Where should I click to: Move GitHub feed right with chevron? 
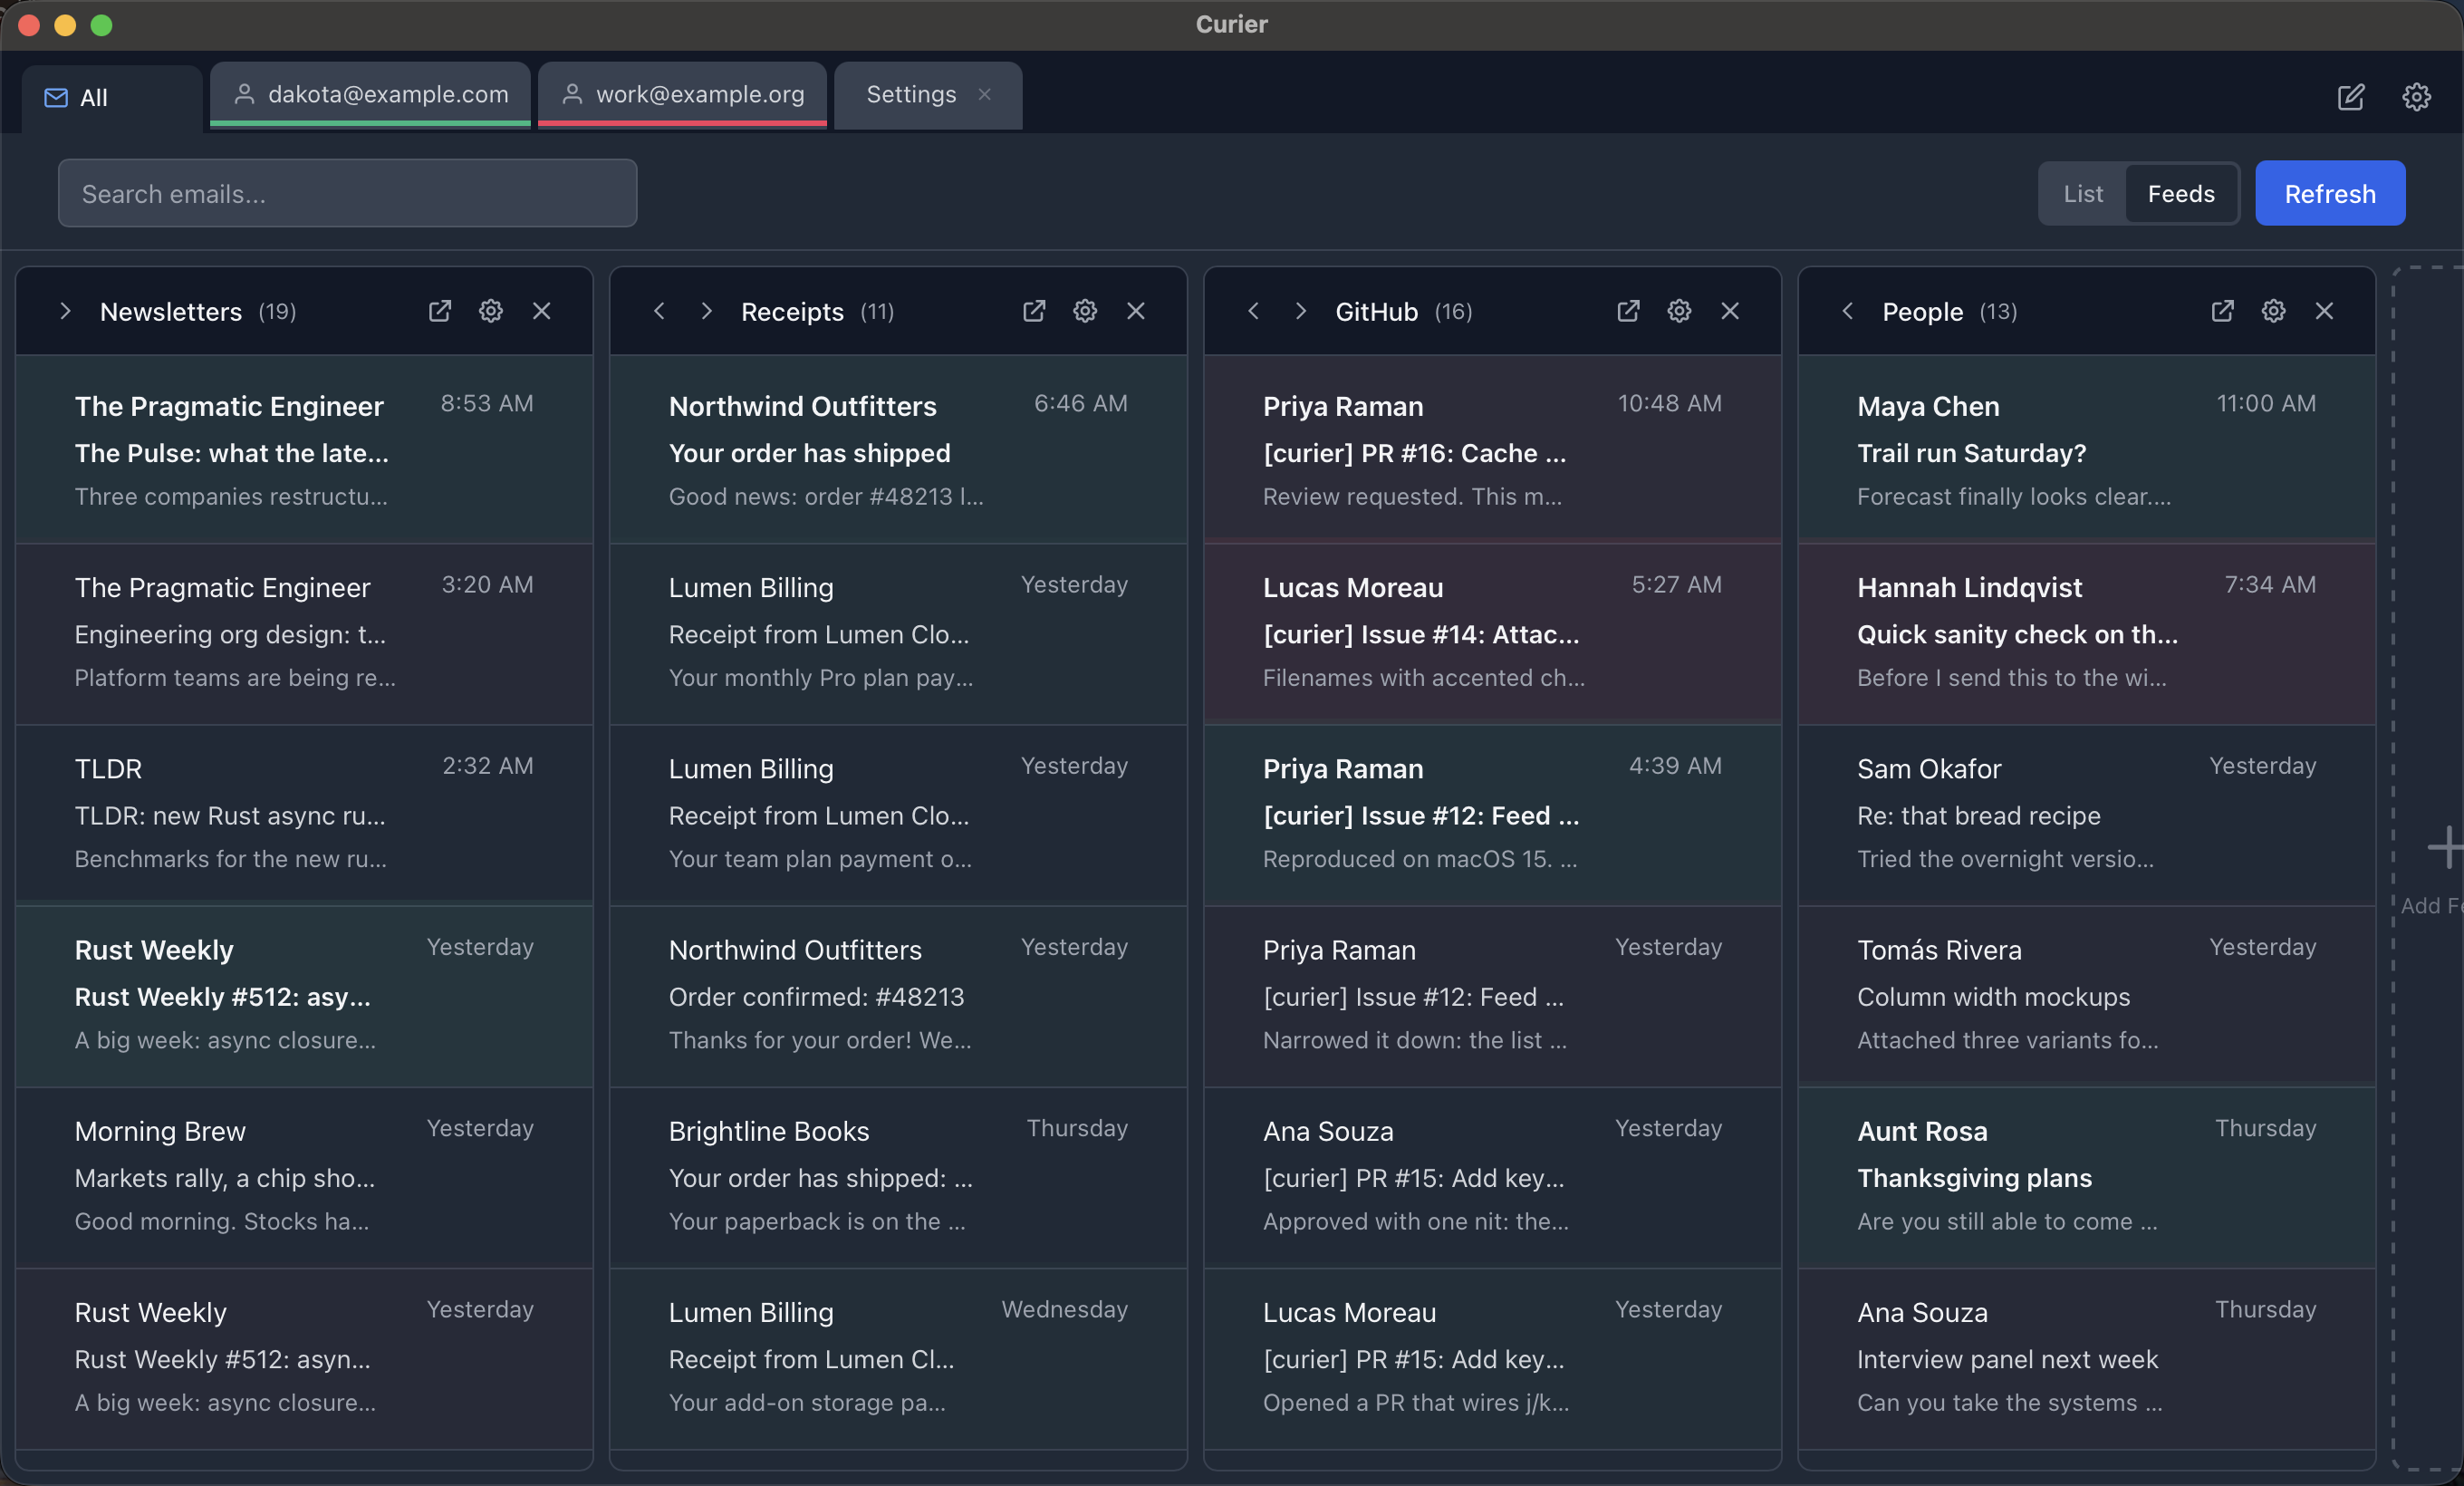click(1301, 311)
